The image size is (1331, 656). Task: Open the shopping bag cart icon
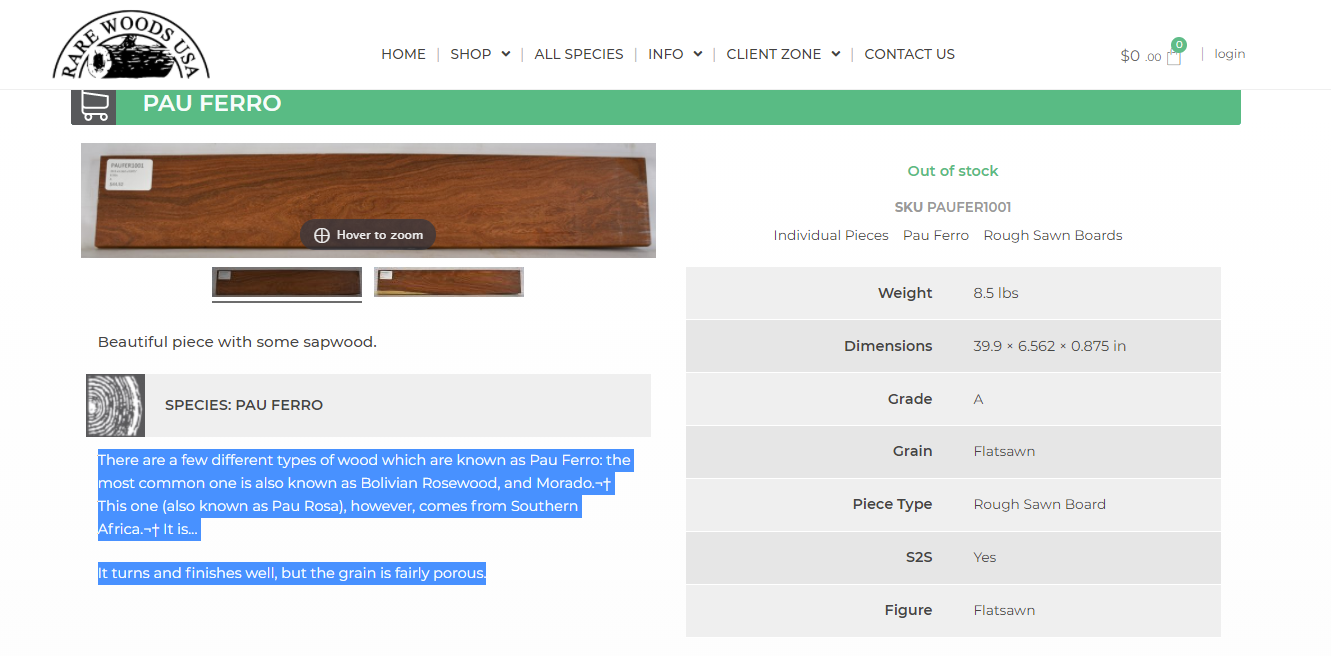pyautogui.click(x=1173, y=57)
